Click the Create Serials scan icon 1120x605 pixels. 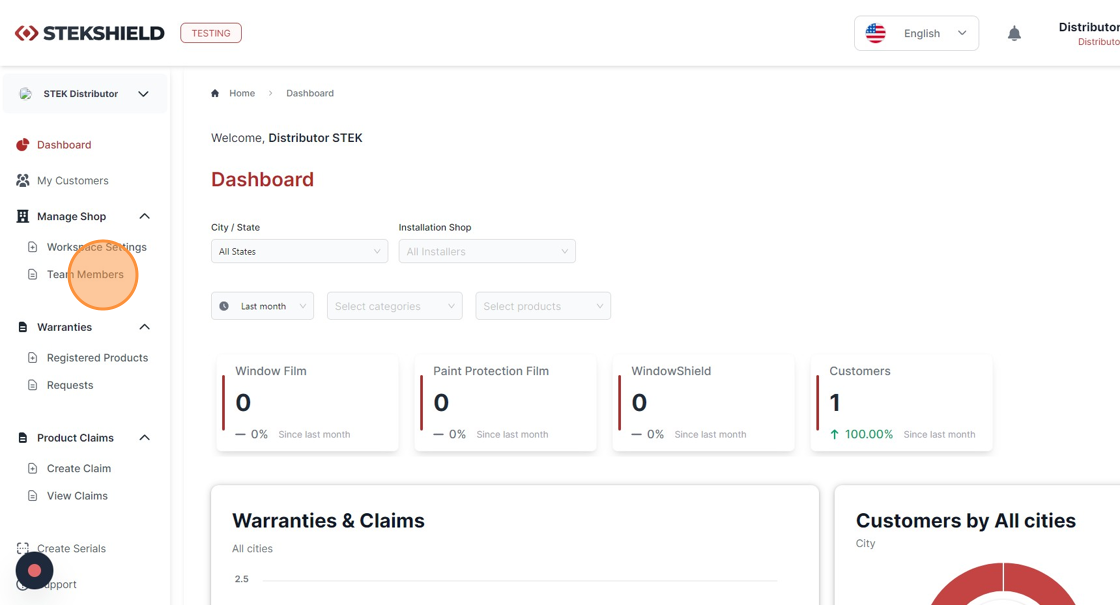(x=23, y=548)
